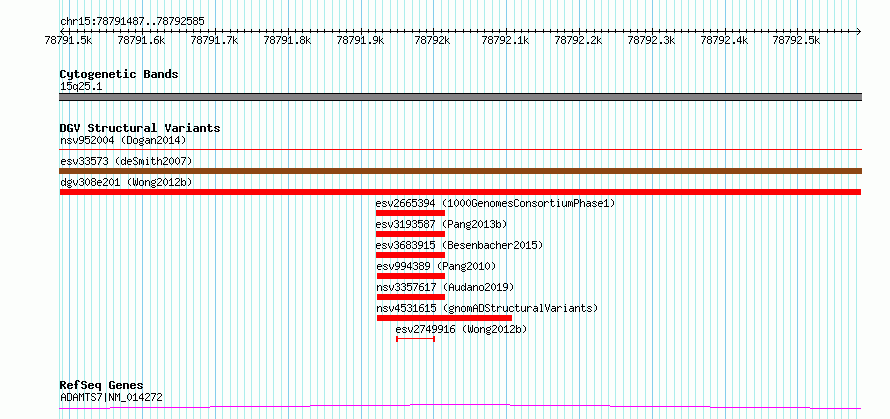890x419 pixels.
Task: Click the red bar under nsv4531615
Action: click(x=444, y=318)
